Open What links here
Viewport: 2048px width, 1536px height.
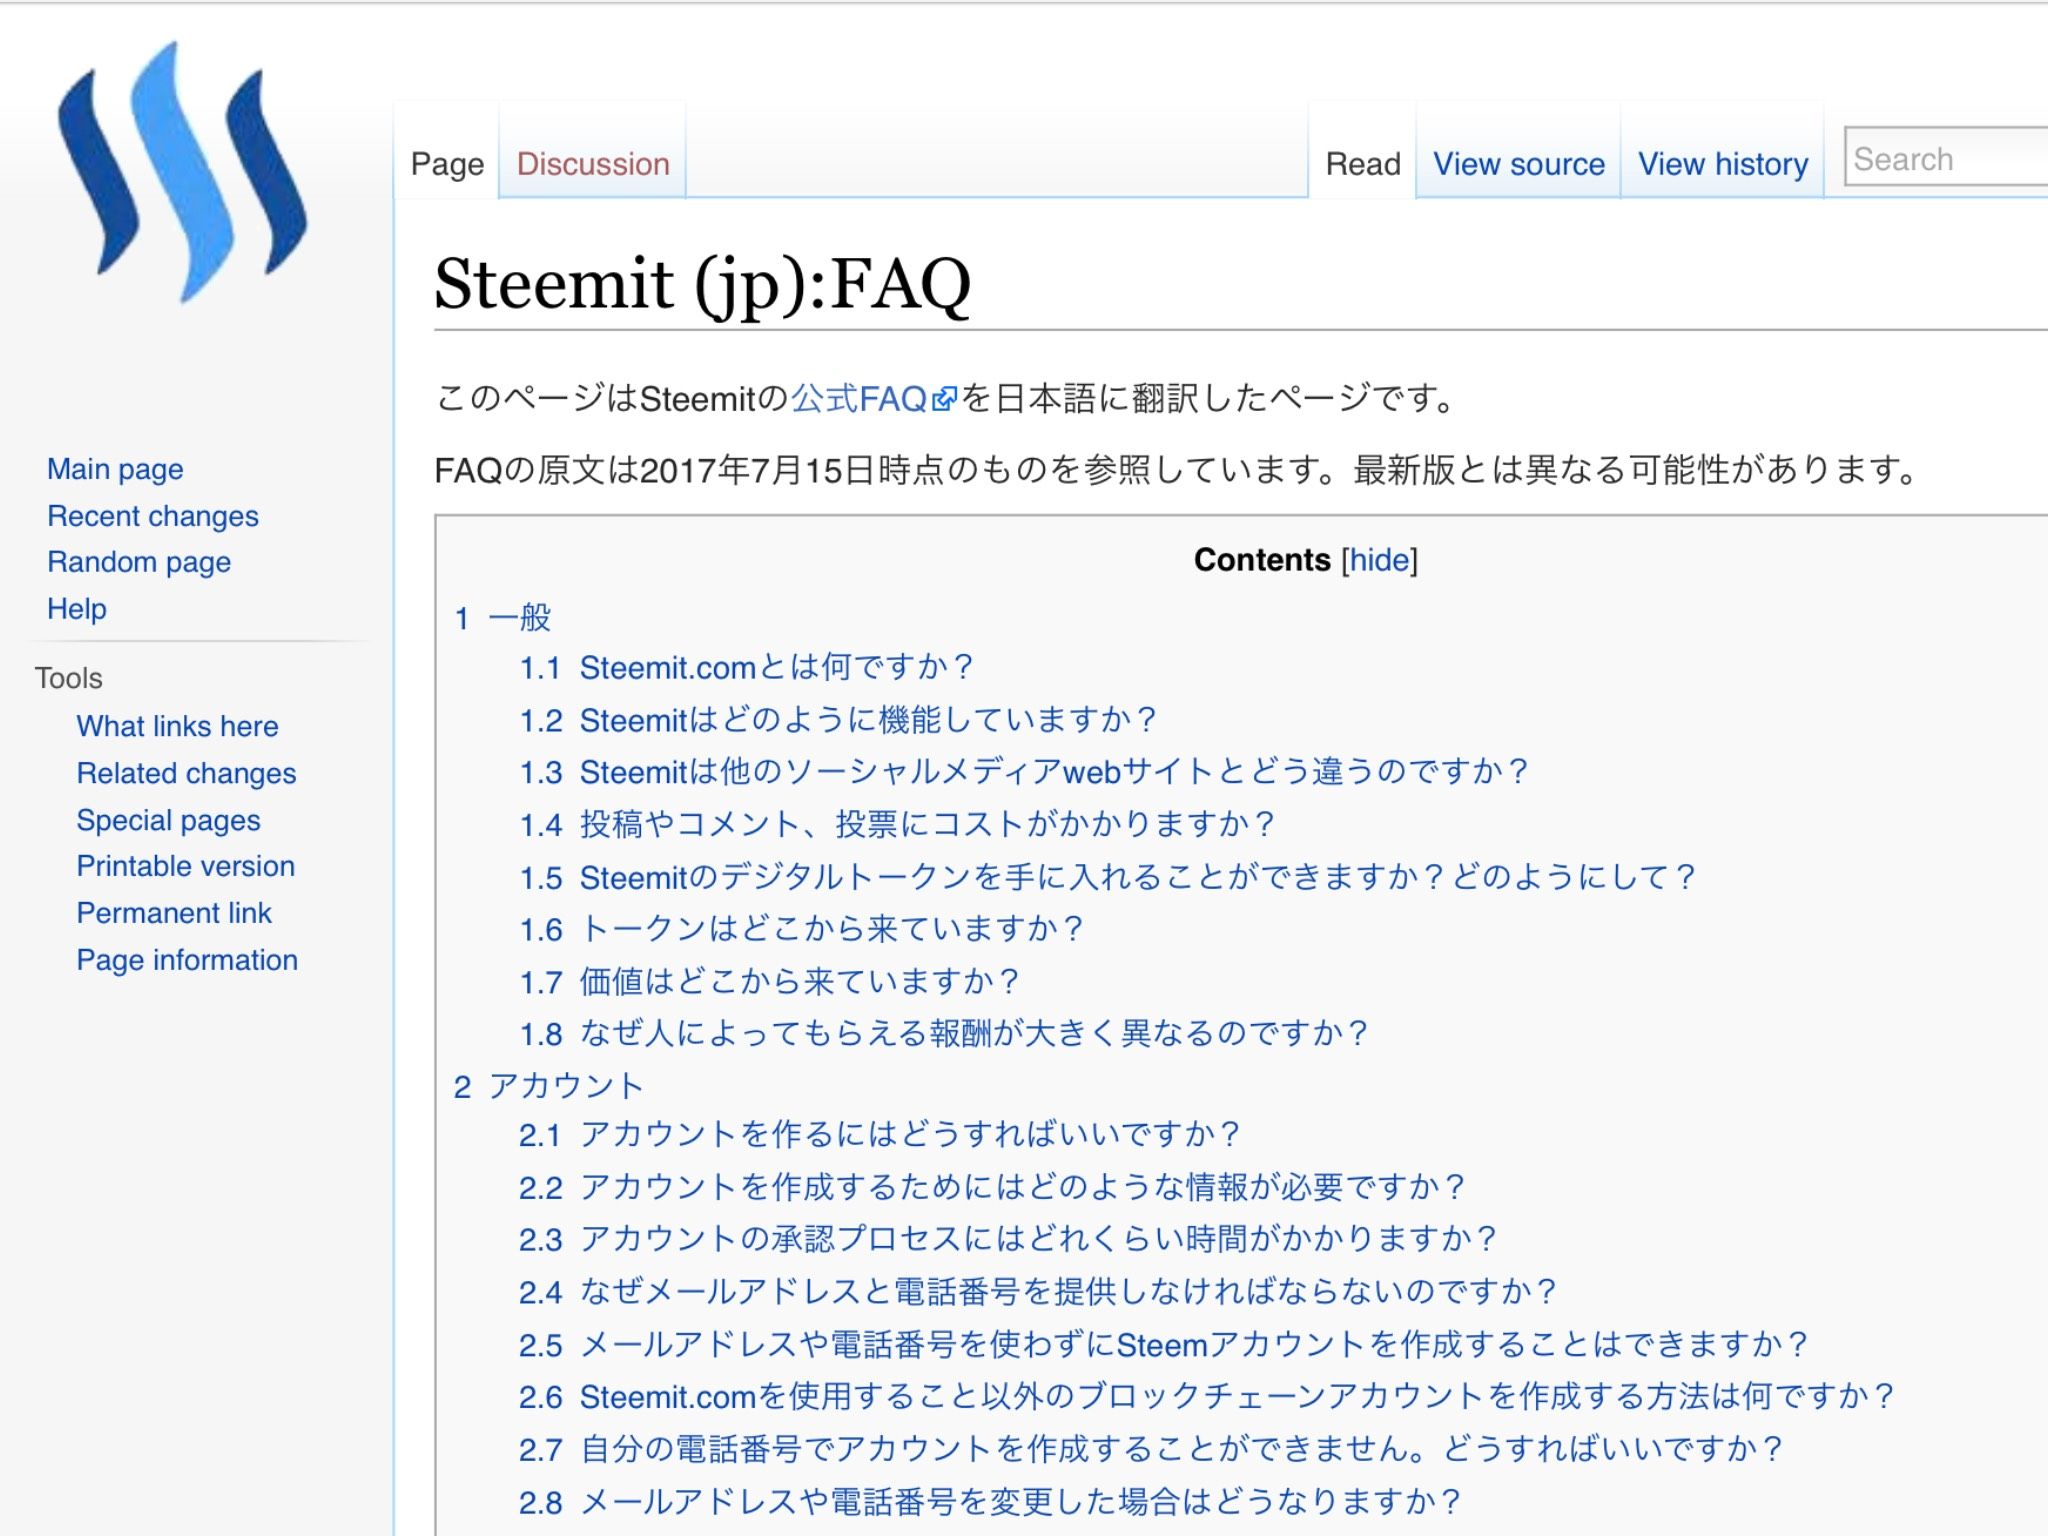[177, 726]
